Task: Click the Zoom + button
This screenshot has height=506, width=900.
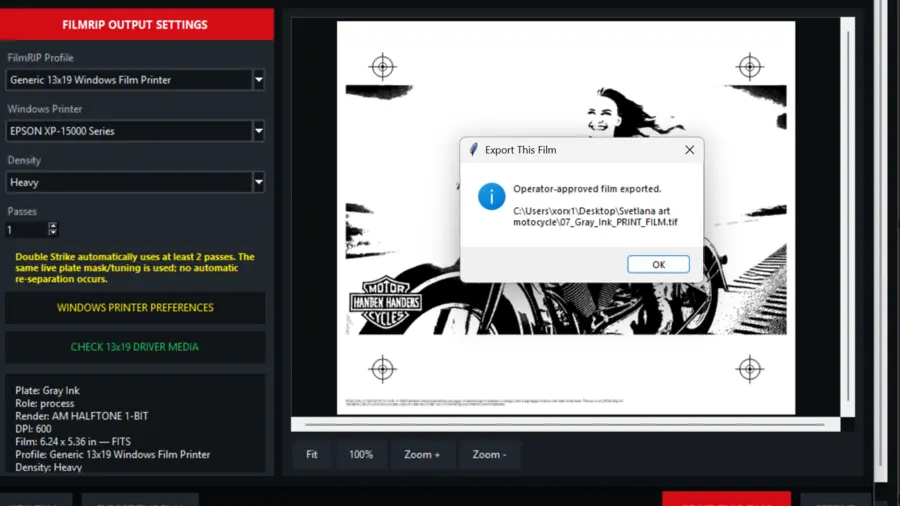Action: point(422,454)
